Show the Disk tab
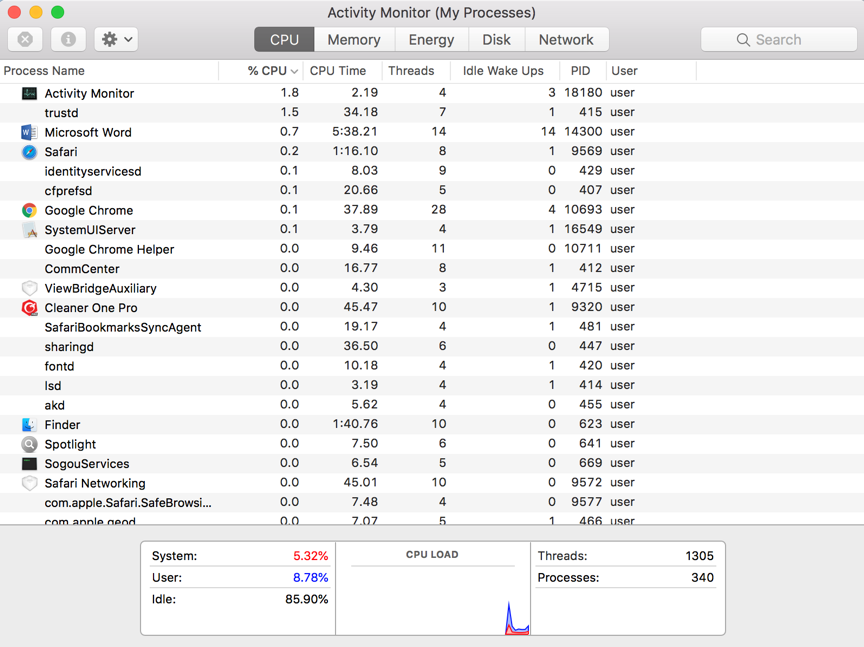864x647 pixels. (x=496, y=40)
